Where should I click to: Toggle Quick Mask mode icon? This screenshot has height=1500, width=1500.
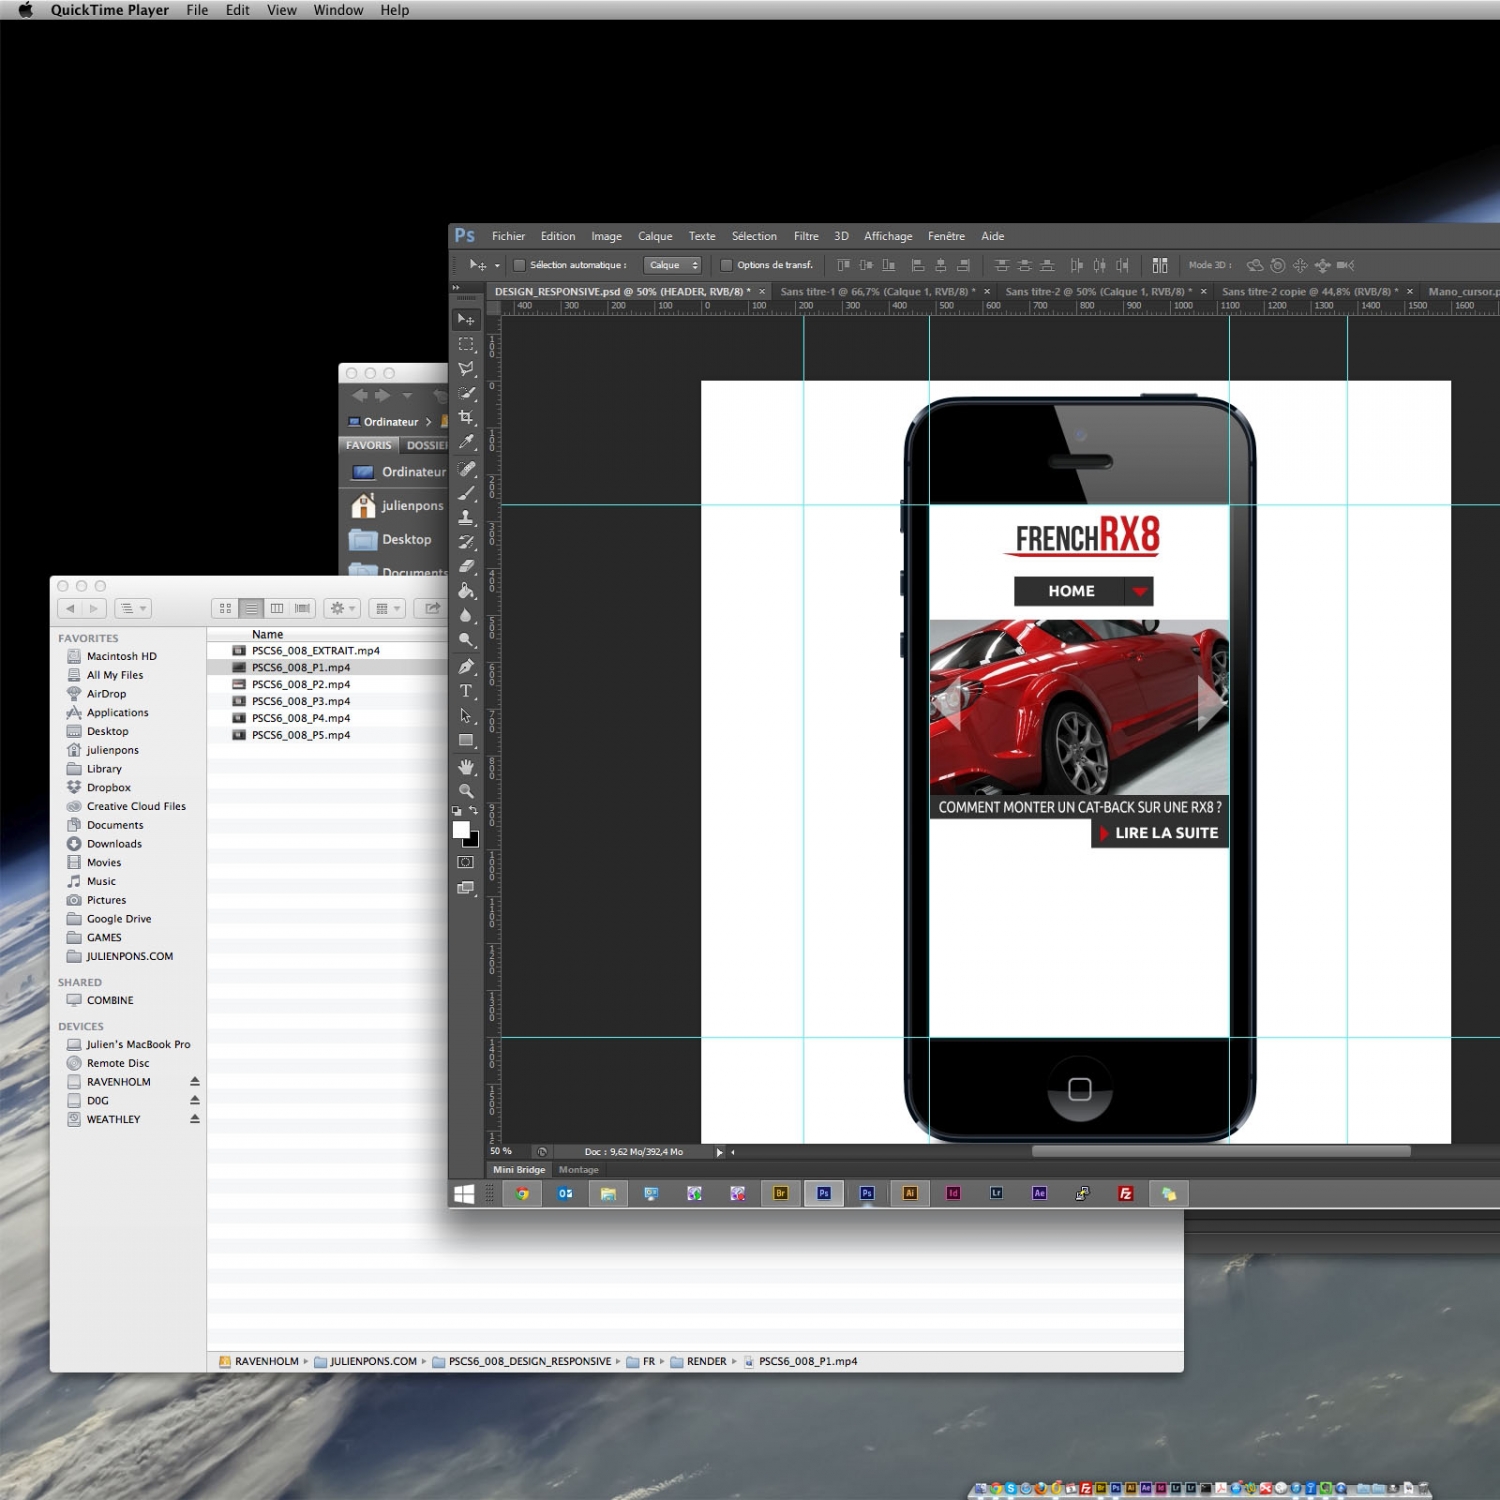pyautogui.click(x=466, y=862)
